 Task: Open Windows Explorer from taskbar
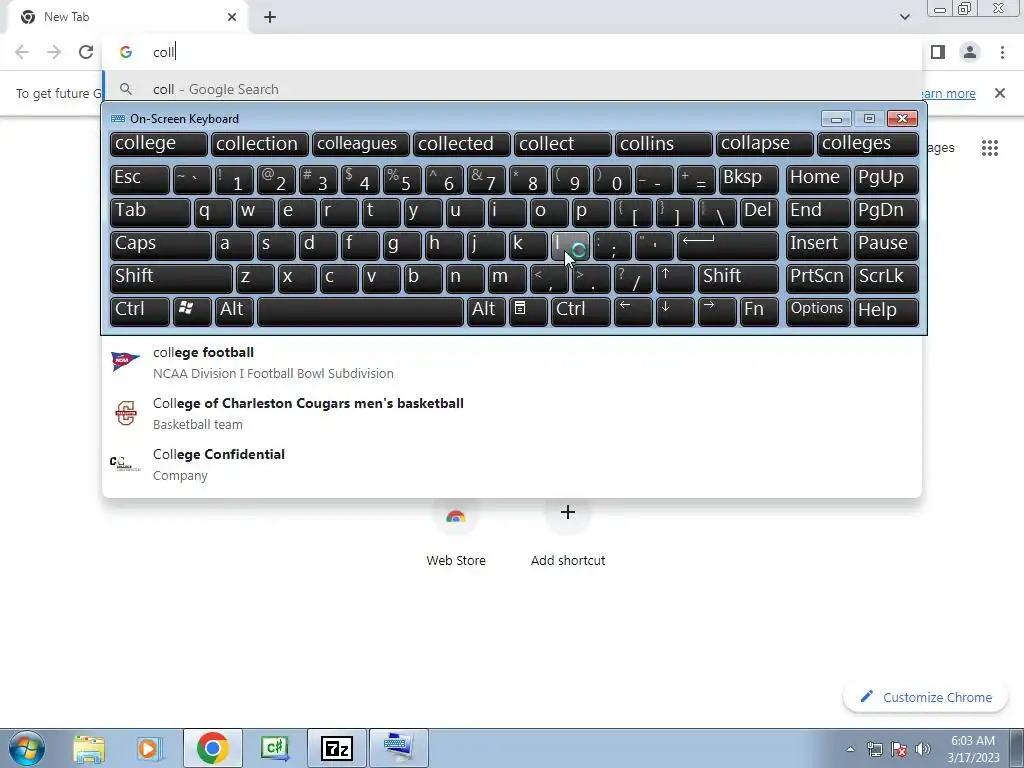89,748
